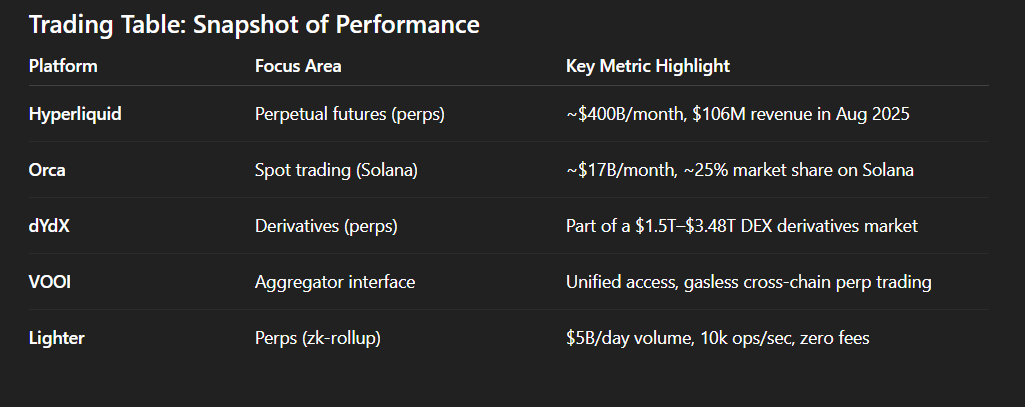Click the Trading Table title heading

pyautogui.click(x=254, y=25)
